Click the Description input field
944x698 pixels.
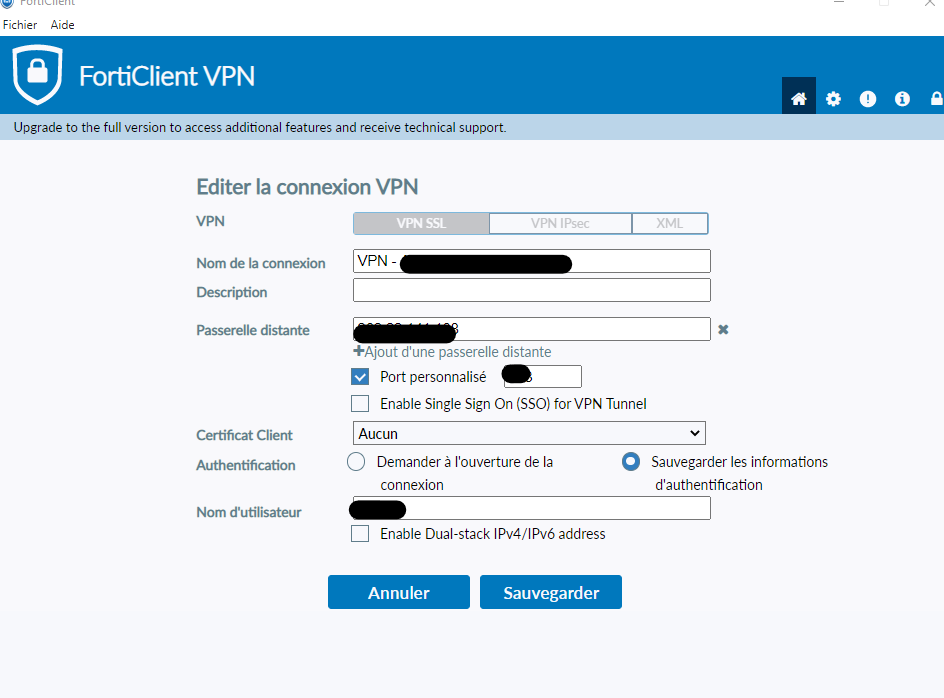coord(531,290)
